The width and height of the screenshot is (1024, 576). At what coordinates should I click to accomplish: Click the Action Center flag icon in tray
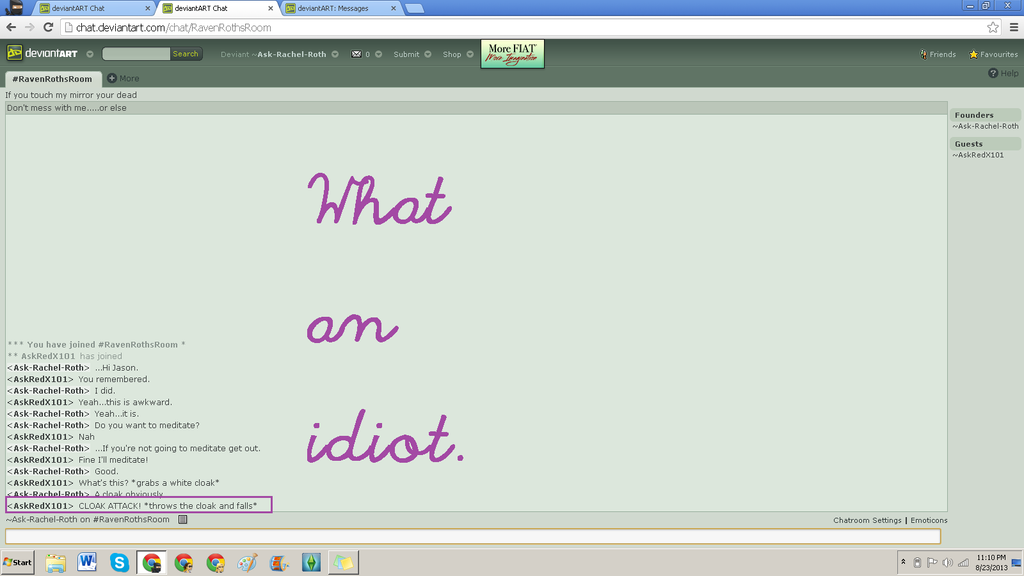(932, 562)
